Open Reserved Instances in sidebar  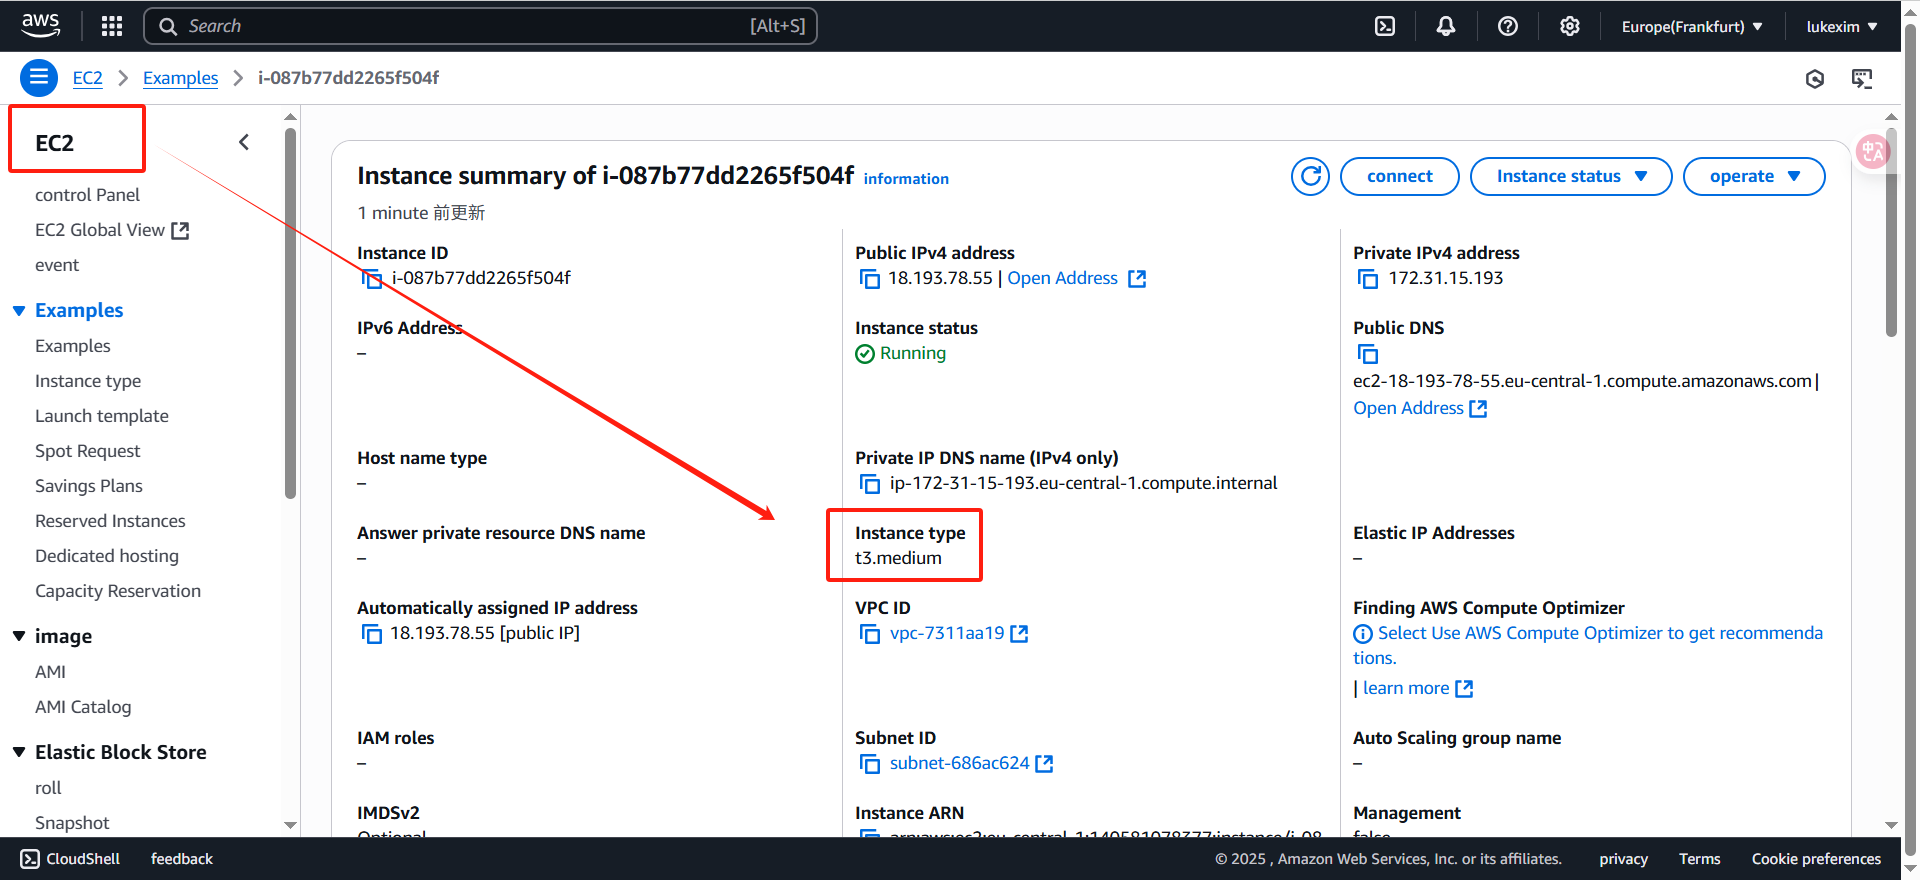pos(110,521)
